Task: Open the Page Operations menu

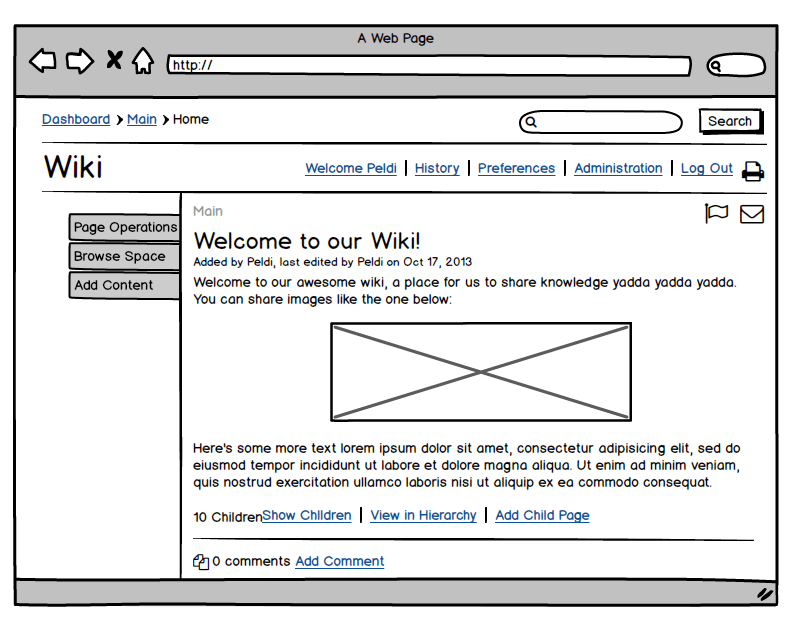Action: coord(124,227)
